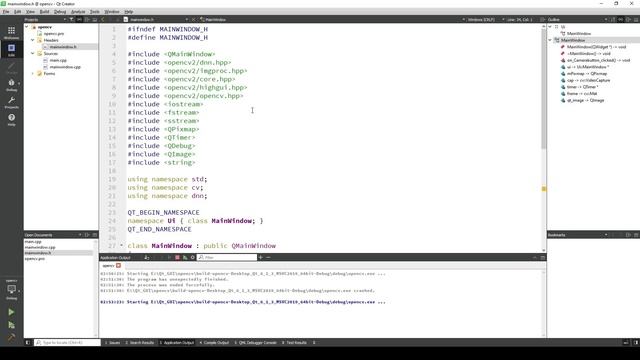Show the Search Results pane

tap(140, 342)
